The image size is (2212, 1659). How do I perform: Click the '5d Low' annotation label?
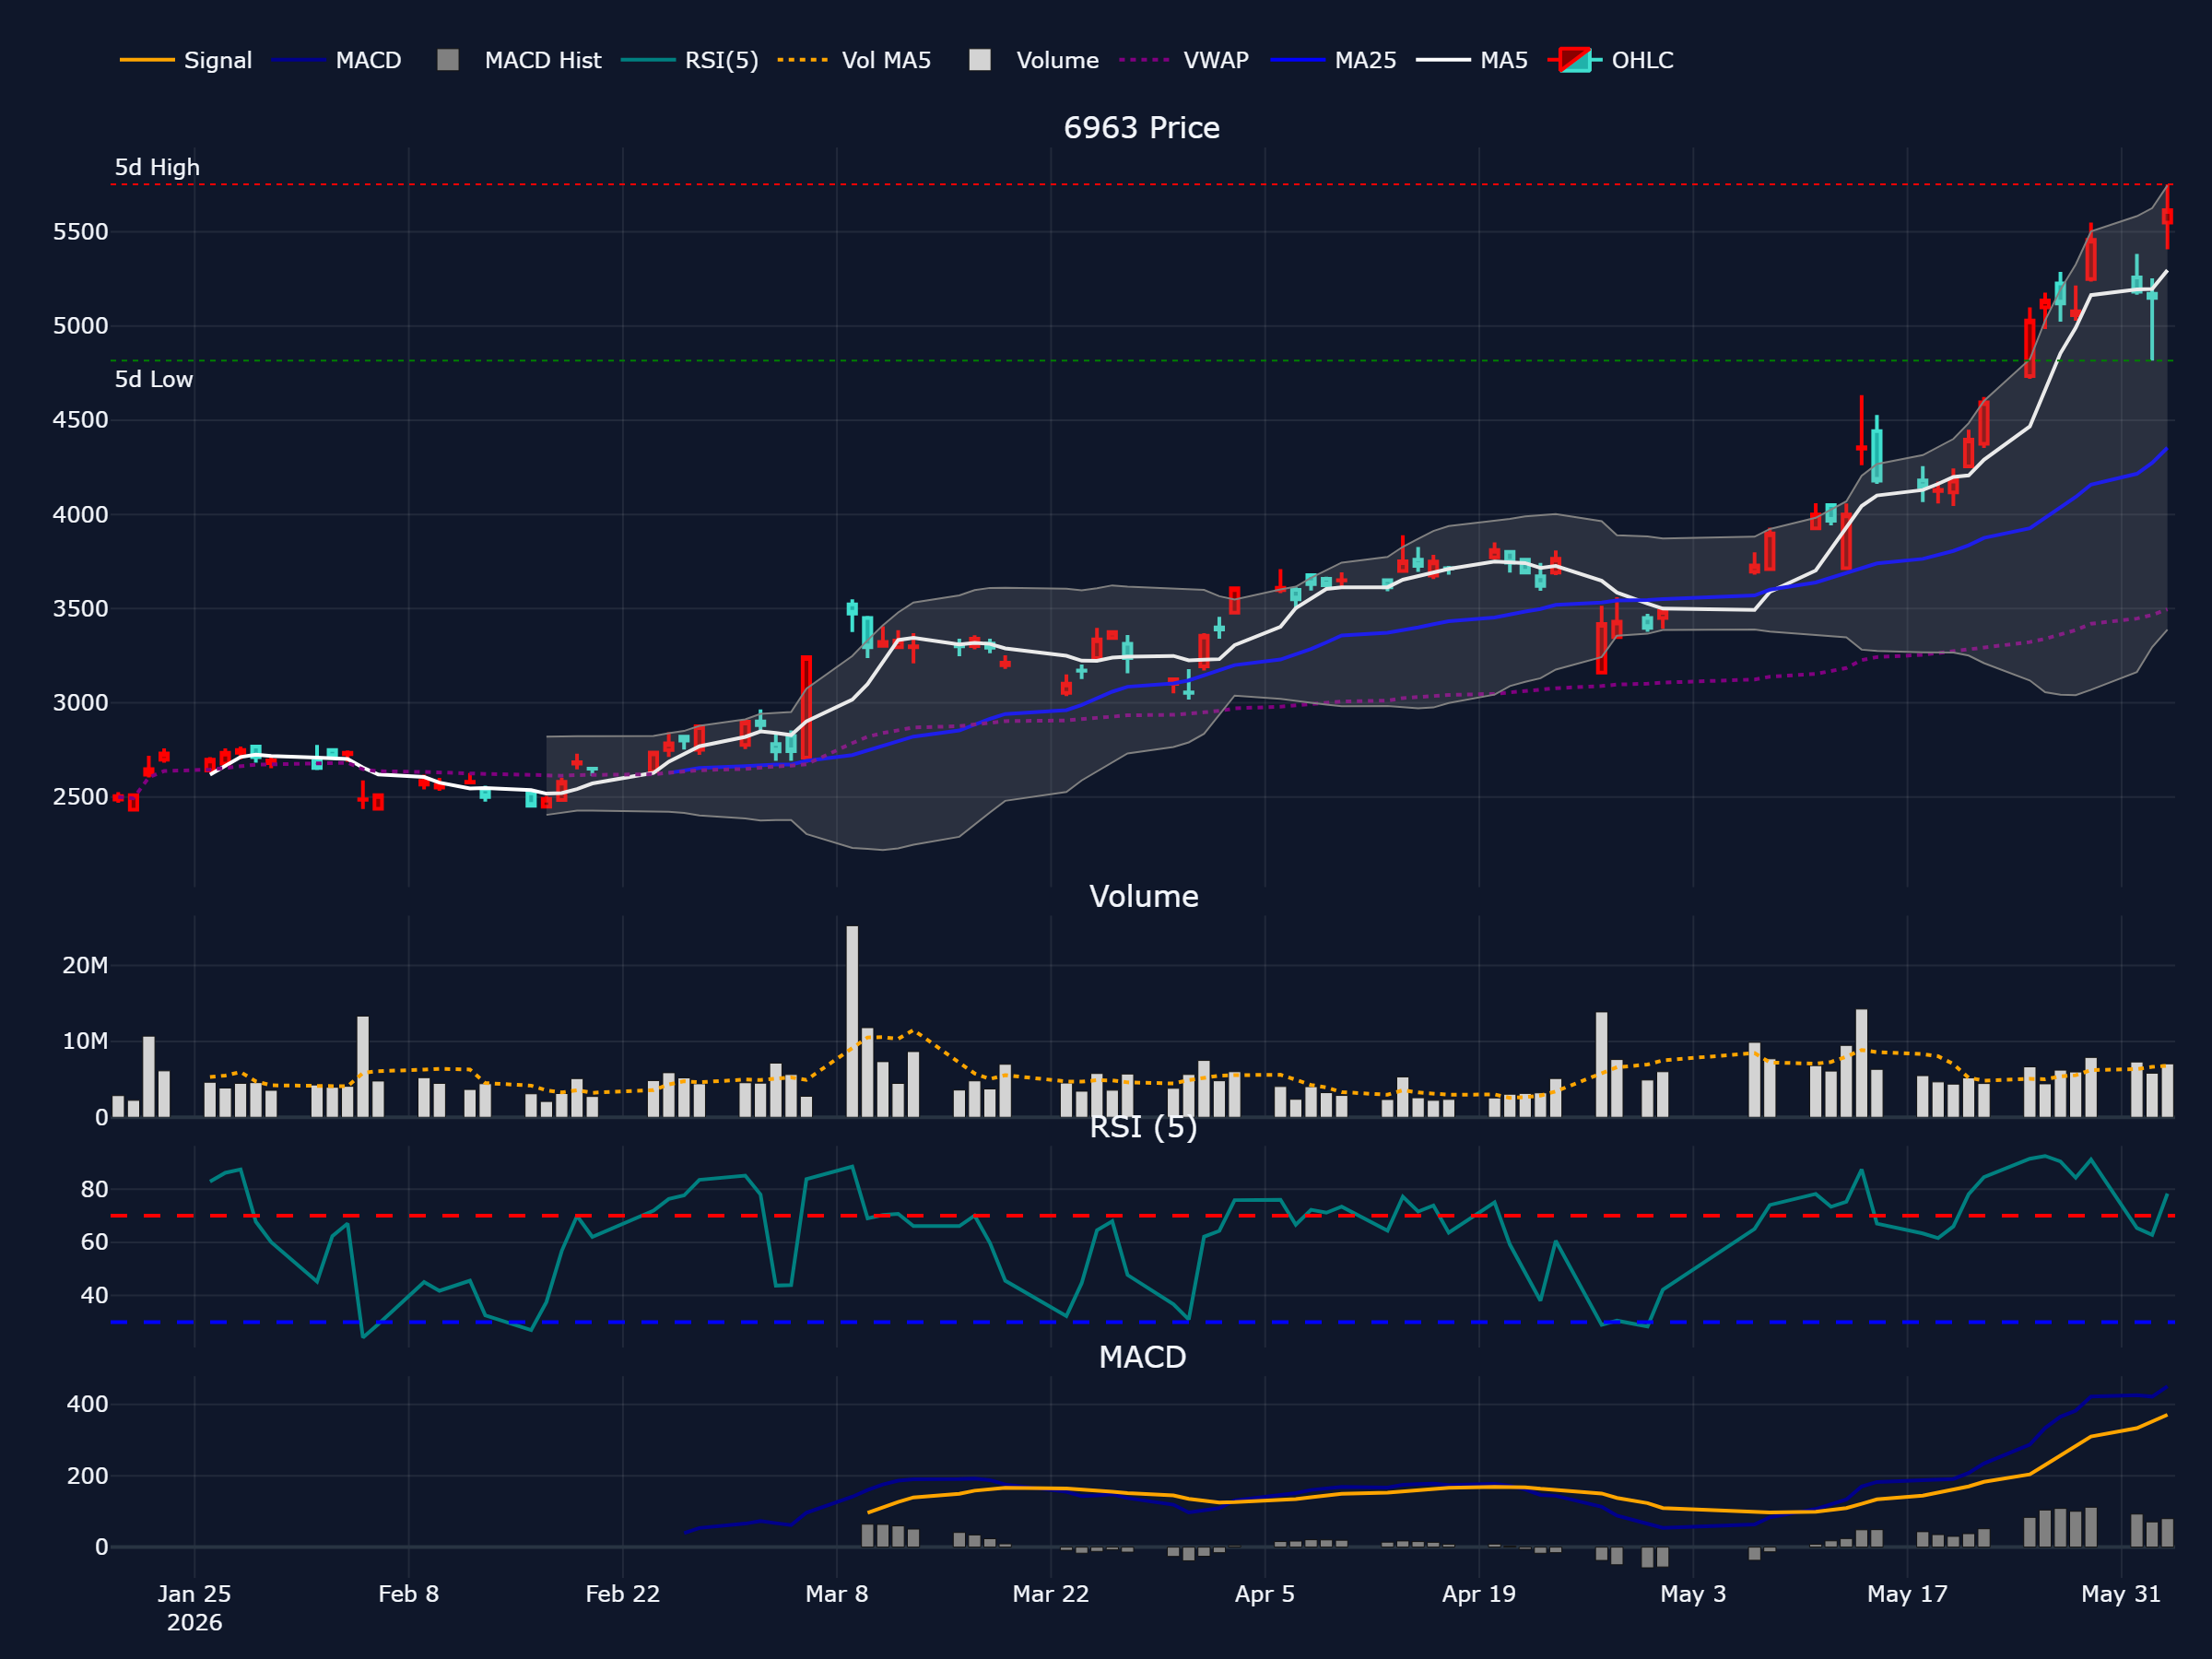[x=154, y=379]
